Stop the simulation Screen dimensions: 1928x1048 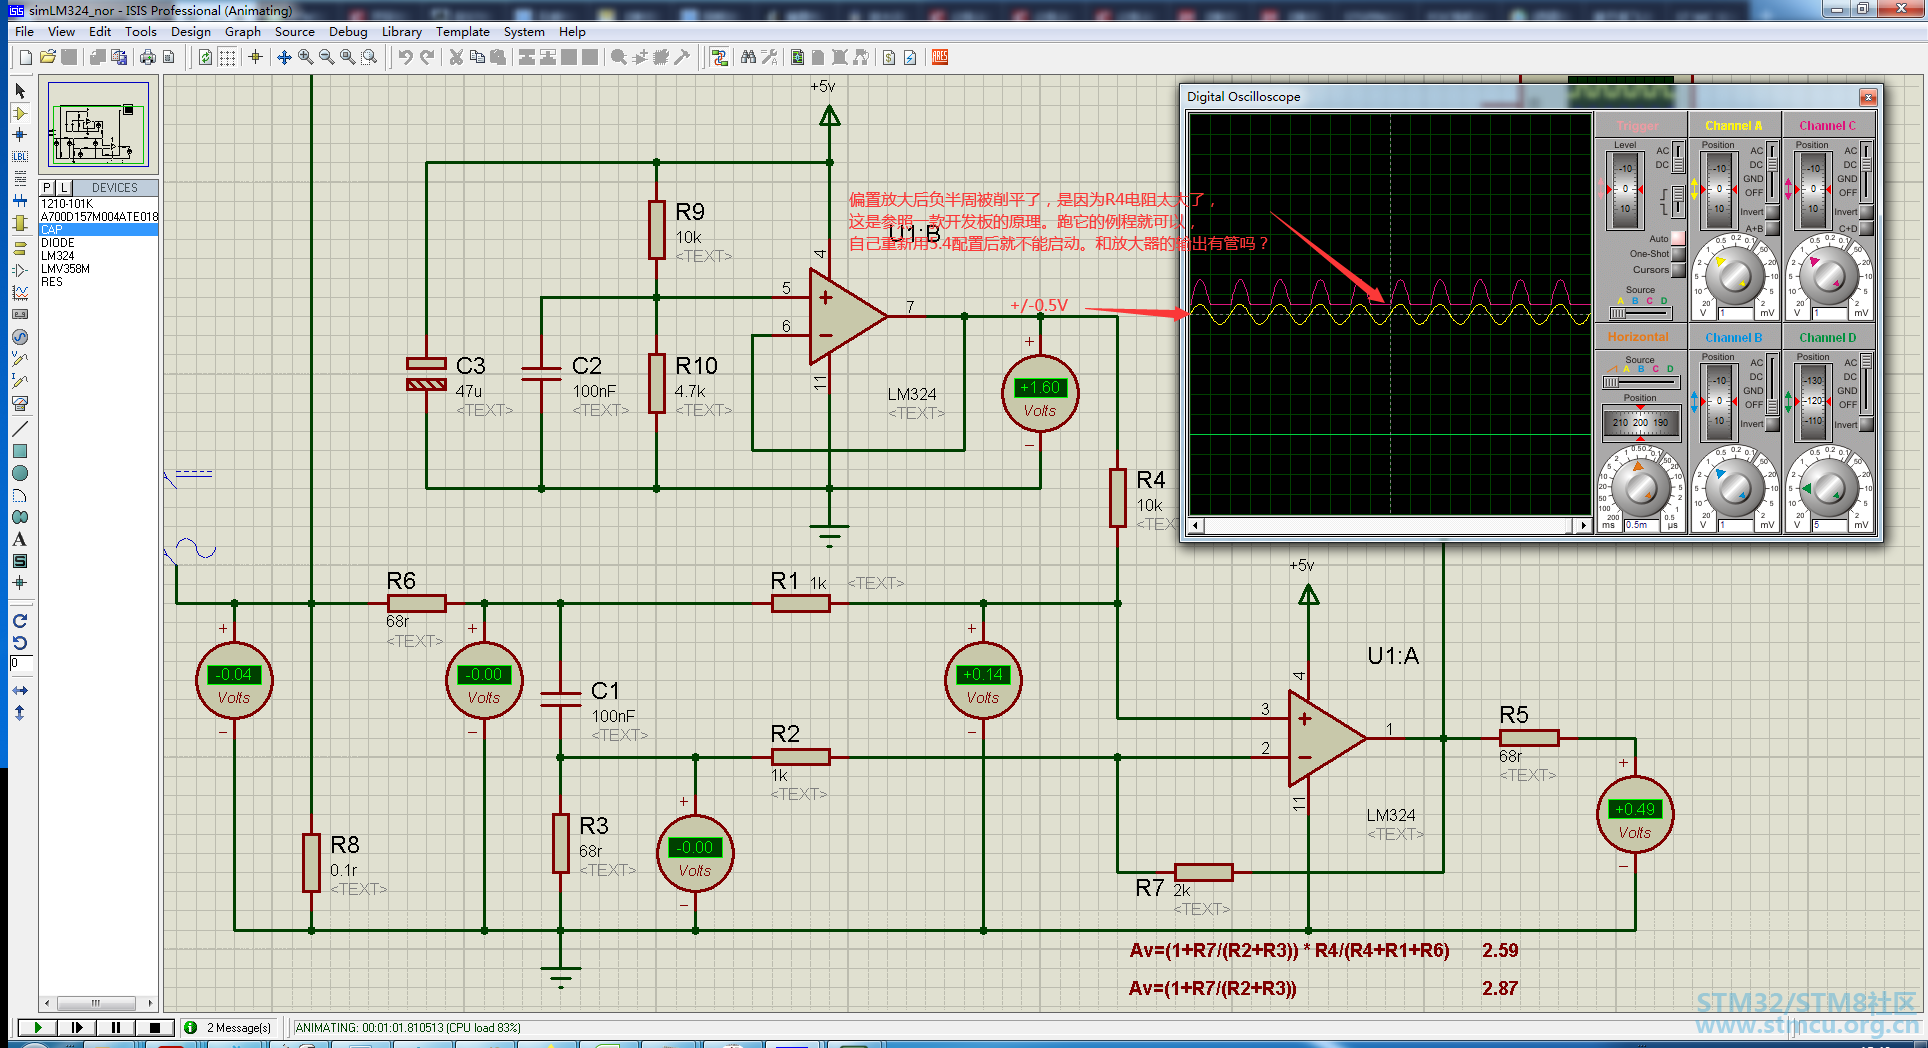154,1027
